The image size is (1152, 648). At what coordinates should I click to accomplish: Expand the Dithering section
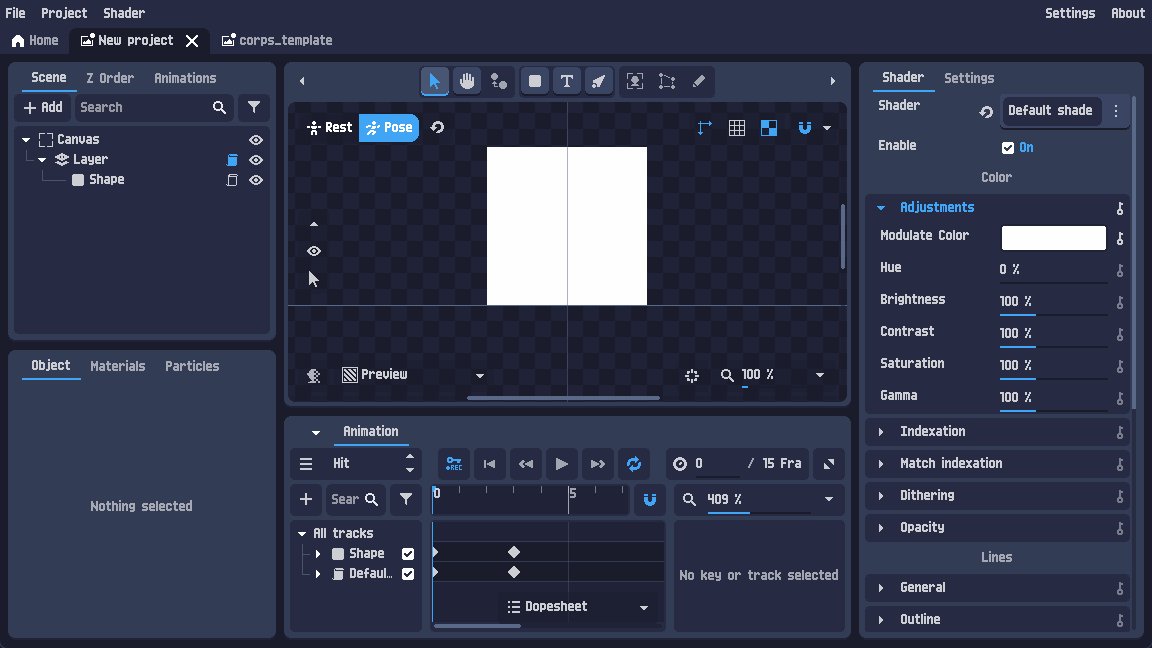[880, 496]
